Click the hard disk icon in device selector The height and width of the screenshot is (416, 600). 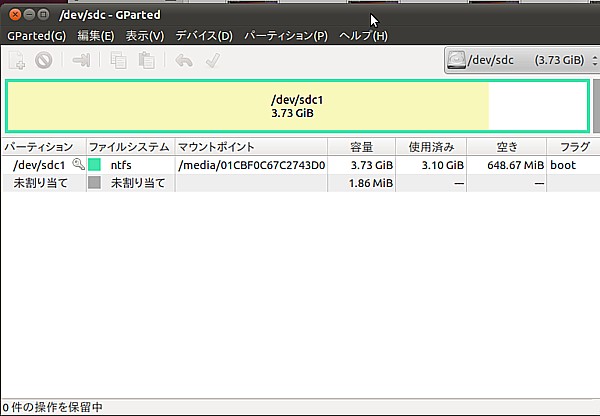[x=456, y=60]
